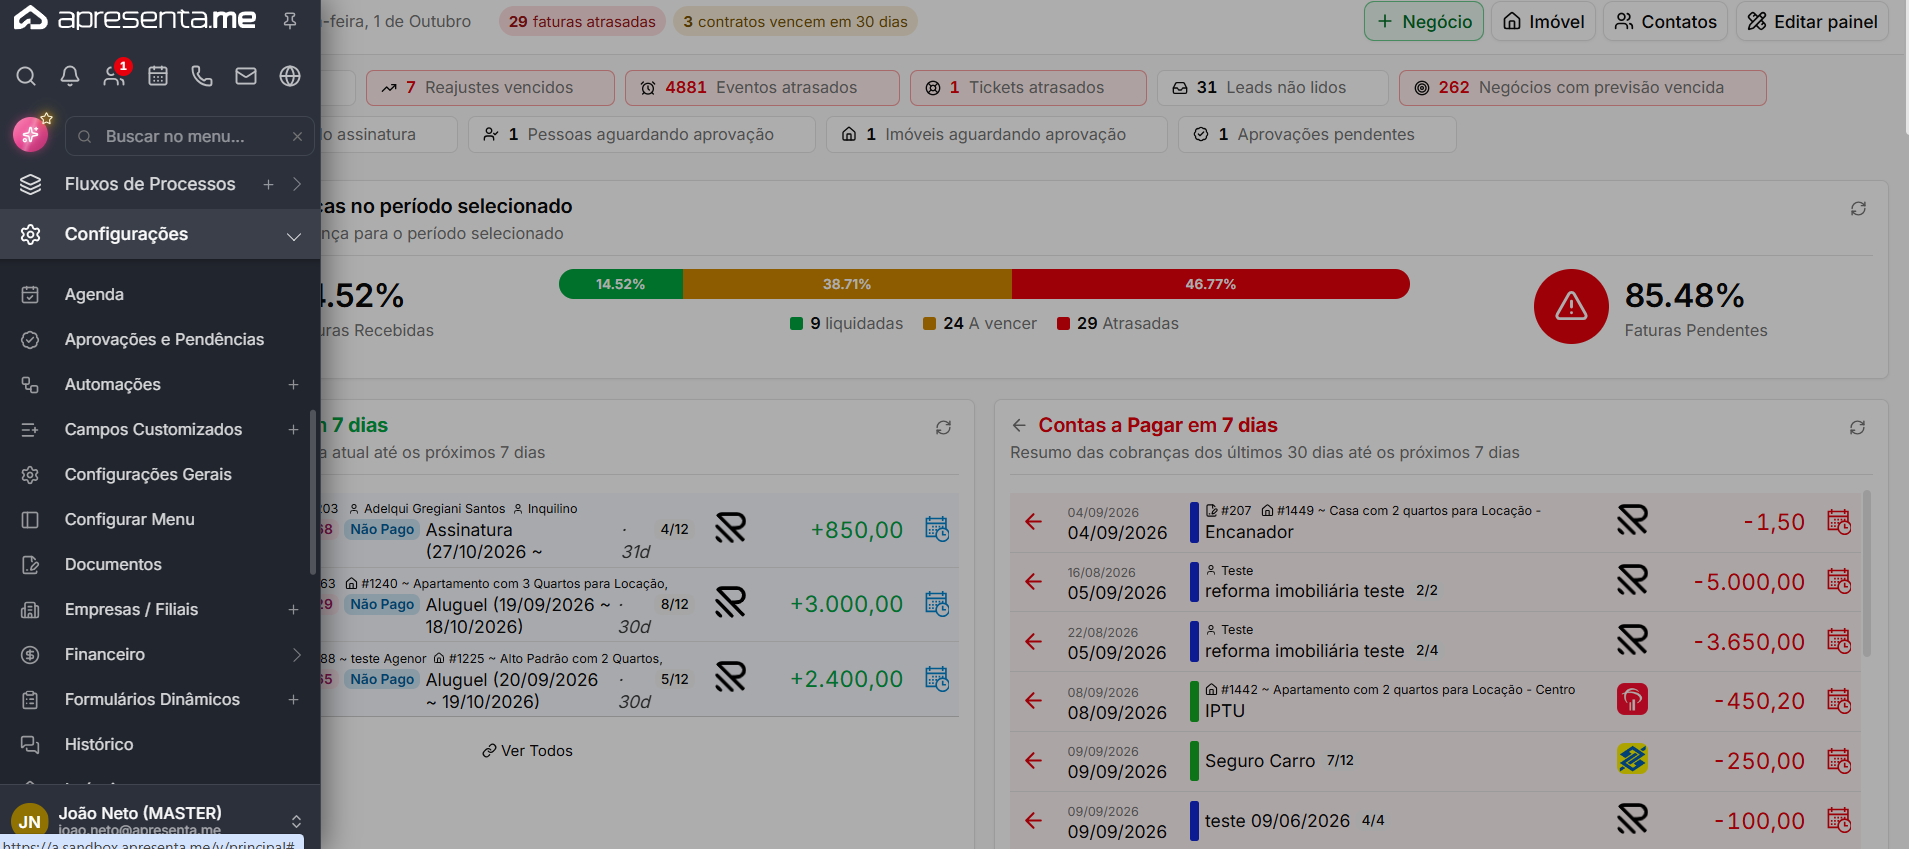The height and width of the screenshot is (849, 1909).
Task: Pin the sidebar with the pin icon
Action: click(x=290, y=21)
